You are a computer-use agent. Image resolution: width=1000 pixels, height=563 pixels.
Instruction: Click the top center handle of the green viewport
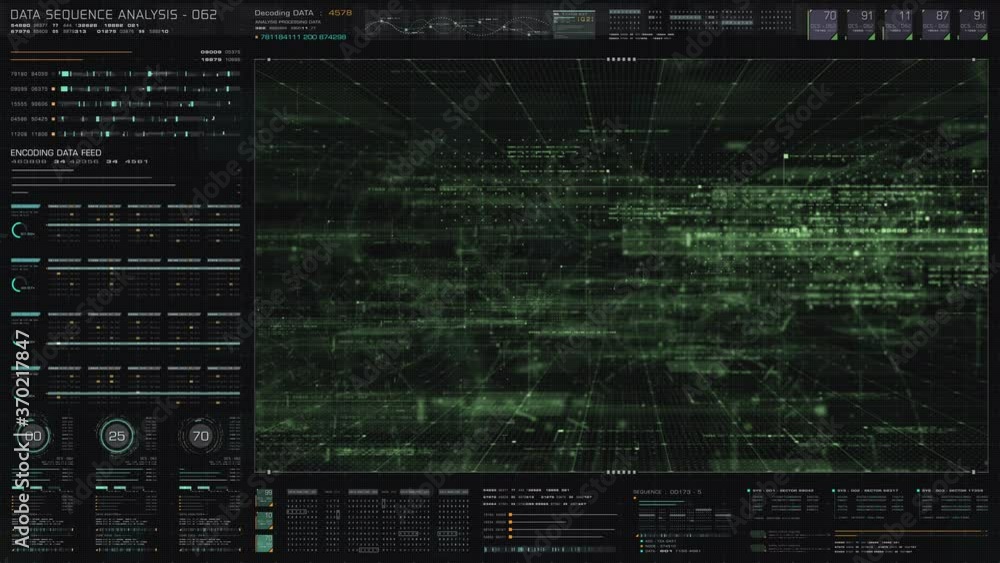pyautogui.click(x=621, y=59)
